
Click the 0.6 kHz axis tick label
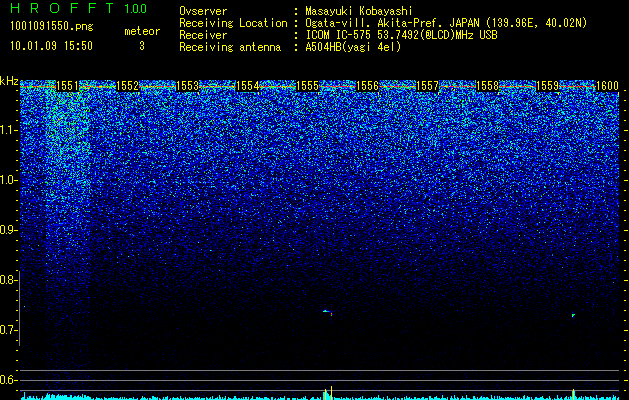pos(8,380)
